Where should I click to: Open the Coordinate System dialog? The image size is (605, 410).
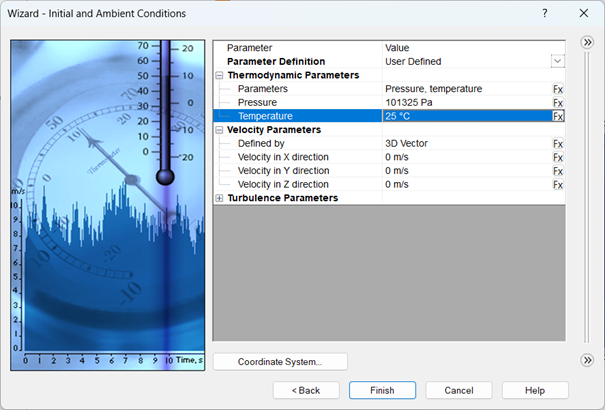(x=280, y=361)
